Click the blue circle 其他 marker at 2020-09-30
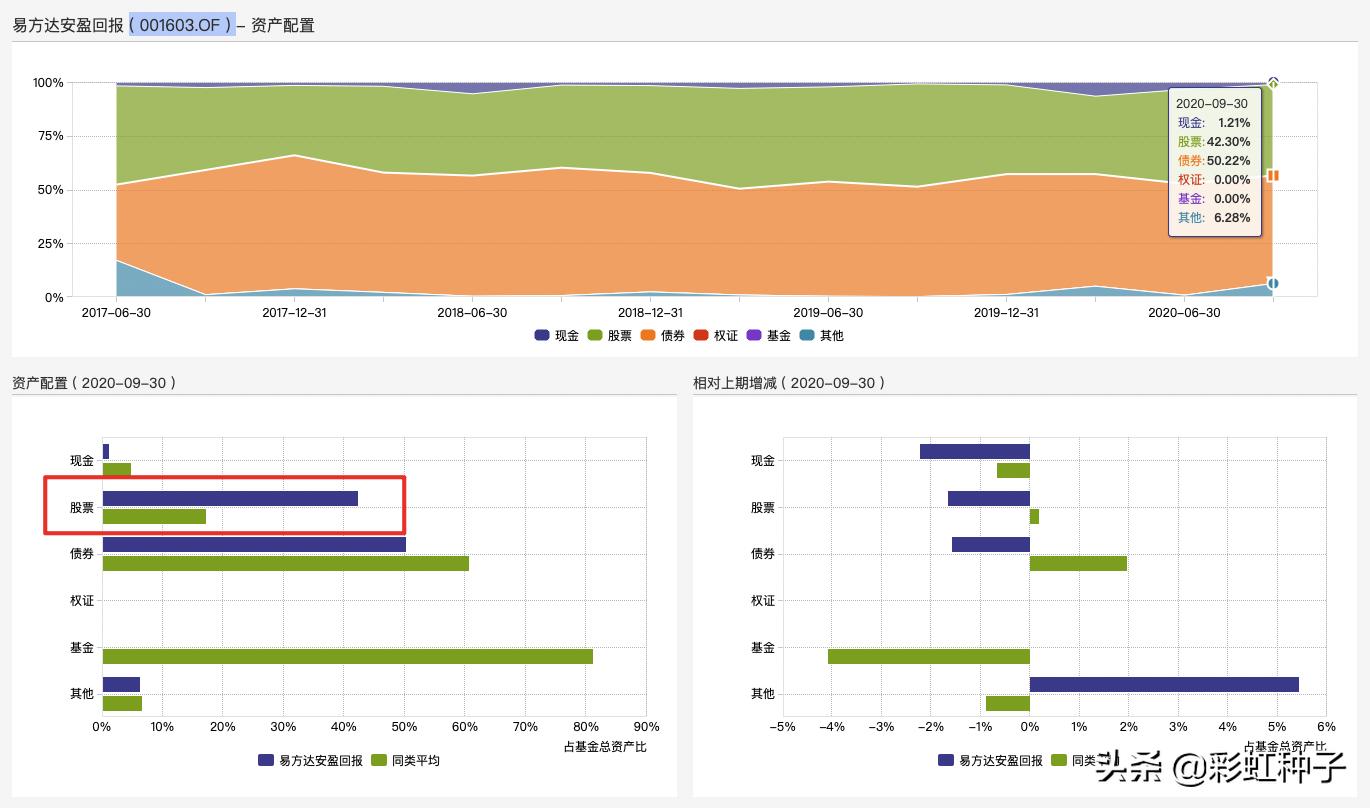 click(1273, 283)
